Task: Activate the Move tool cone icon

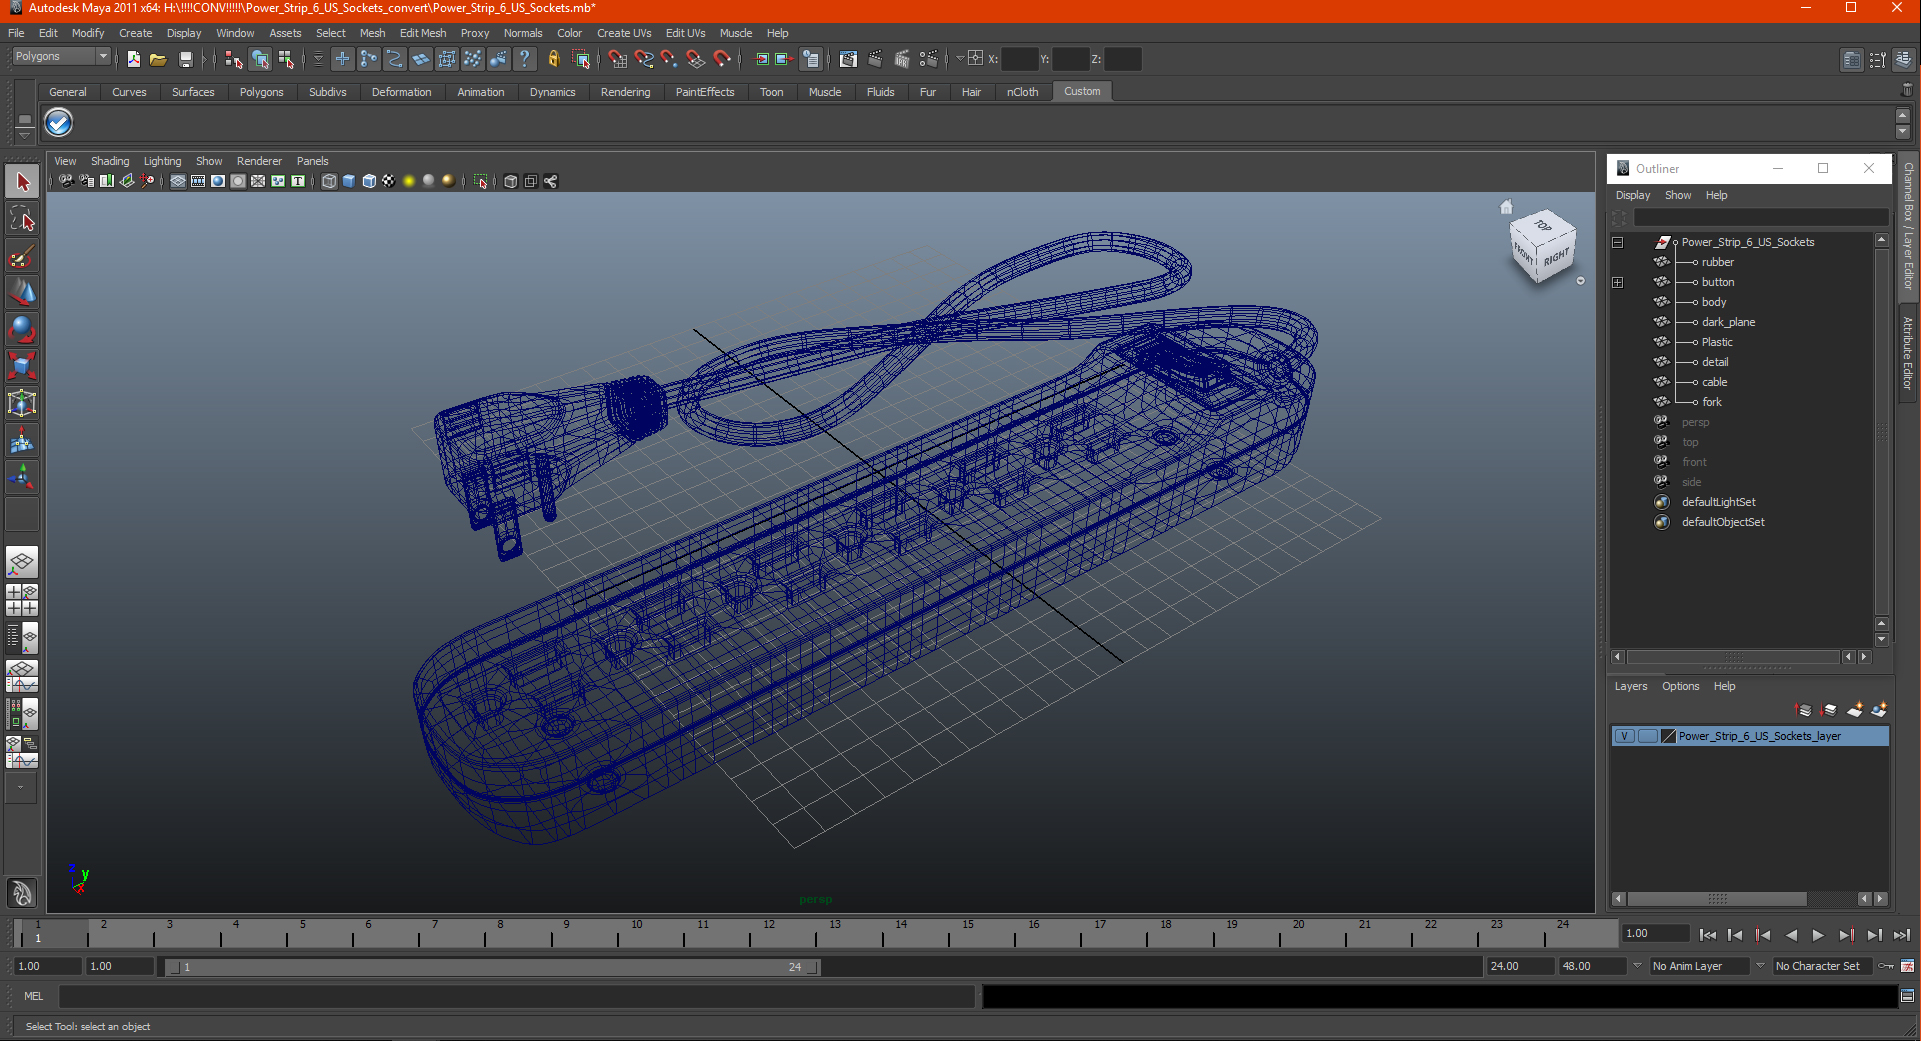Action: (22, 292)
